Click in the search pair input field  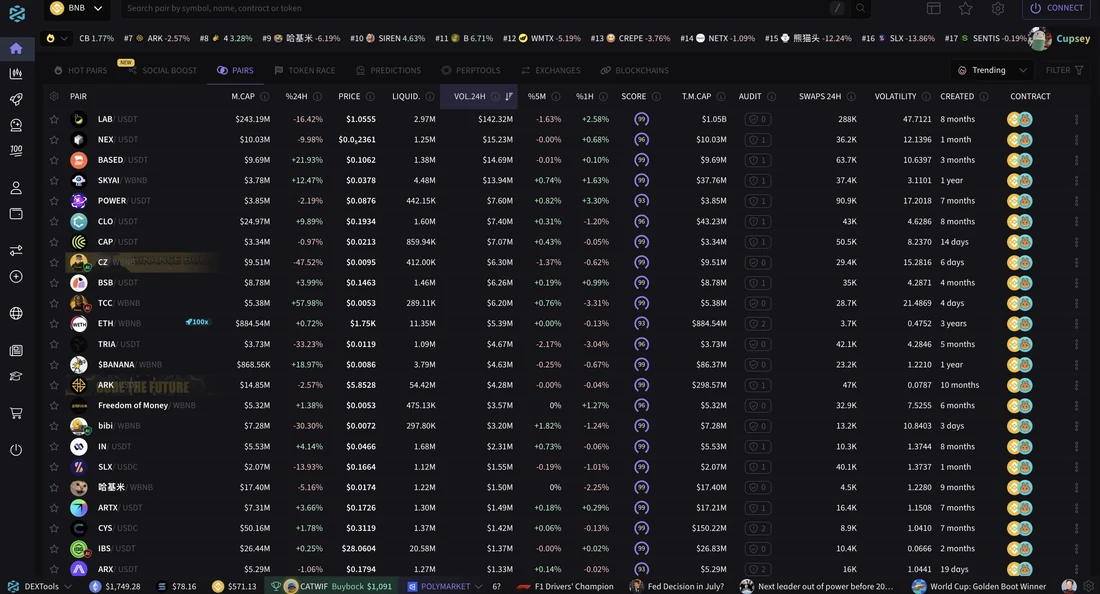point(477,8)
